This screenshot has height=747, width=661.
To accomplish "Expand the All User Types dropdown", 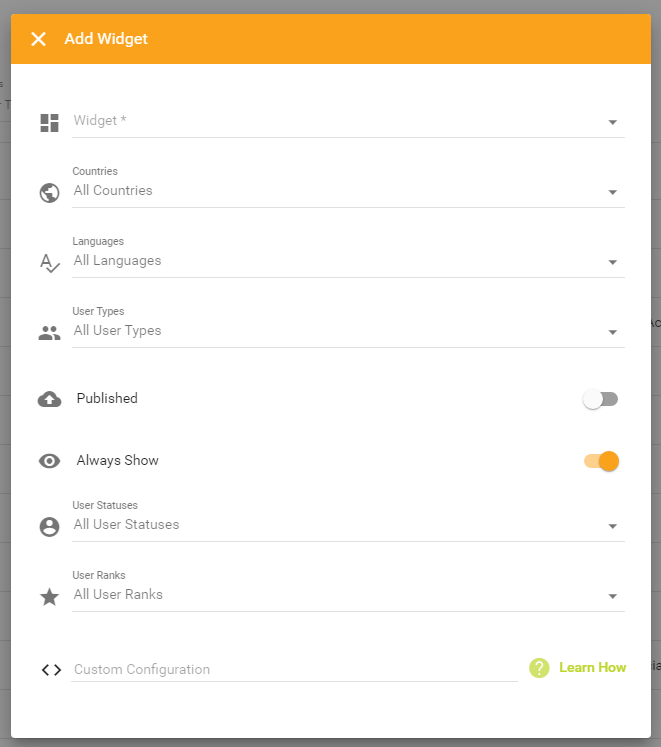I will [348, 332].
